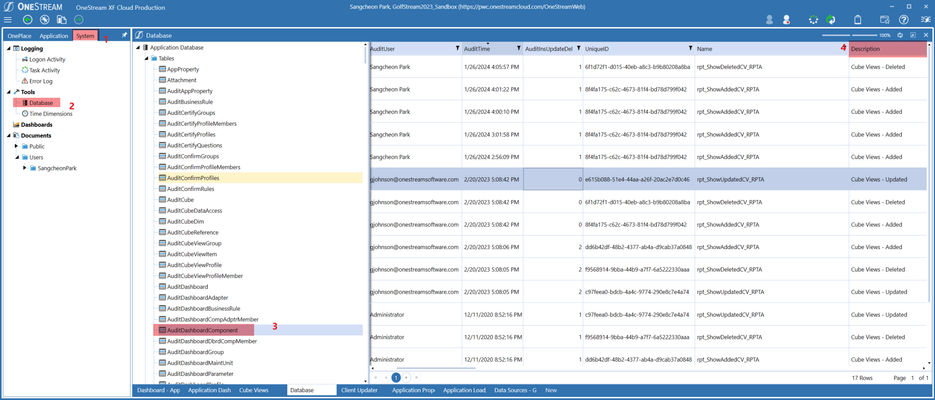935x400 pixels.
Task: Go to next page in grid pager
Action: pos(407,377)
